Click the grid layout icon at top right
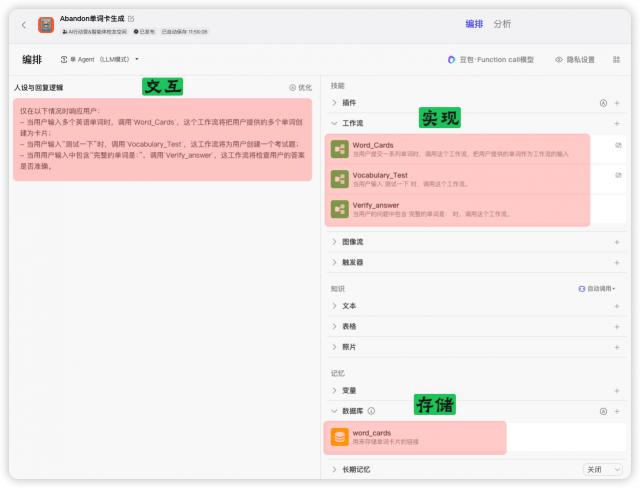640x488 pixels. (616, 60)
